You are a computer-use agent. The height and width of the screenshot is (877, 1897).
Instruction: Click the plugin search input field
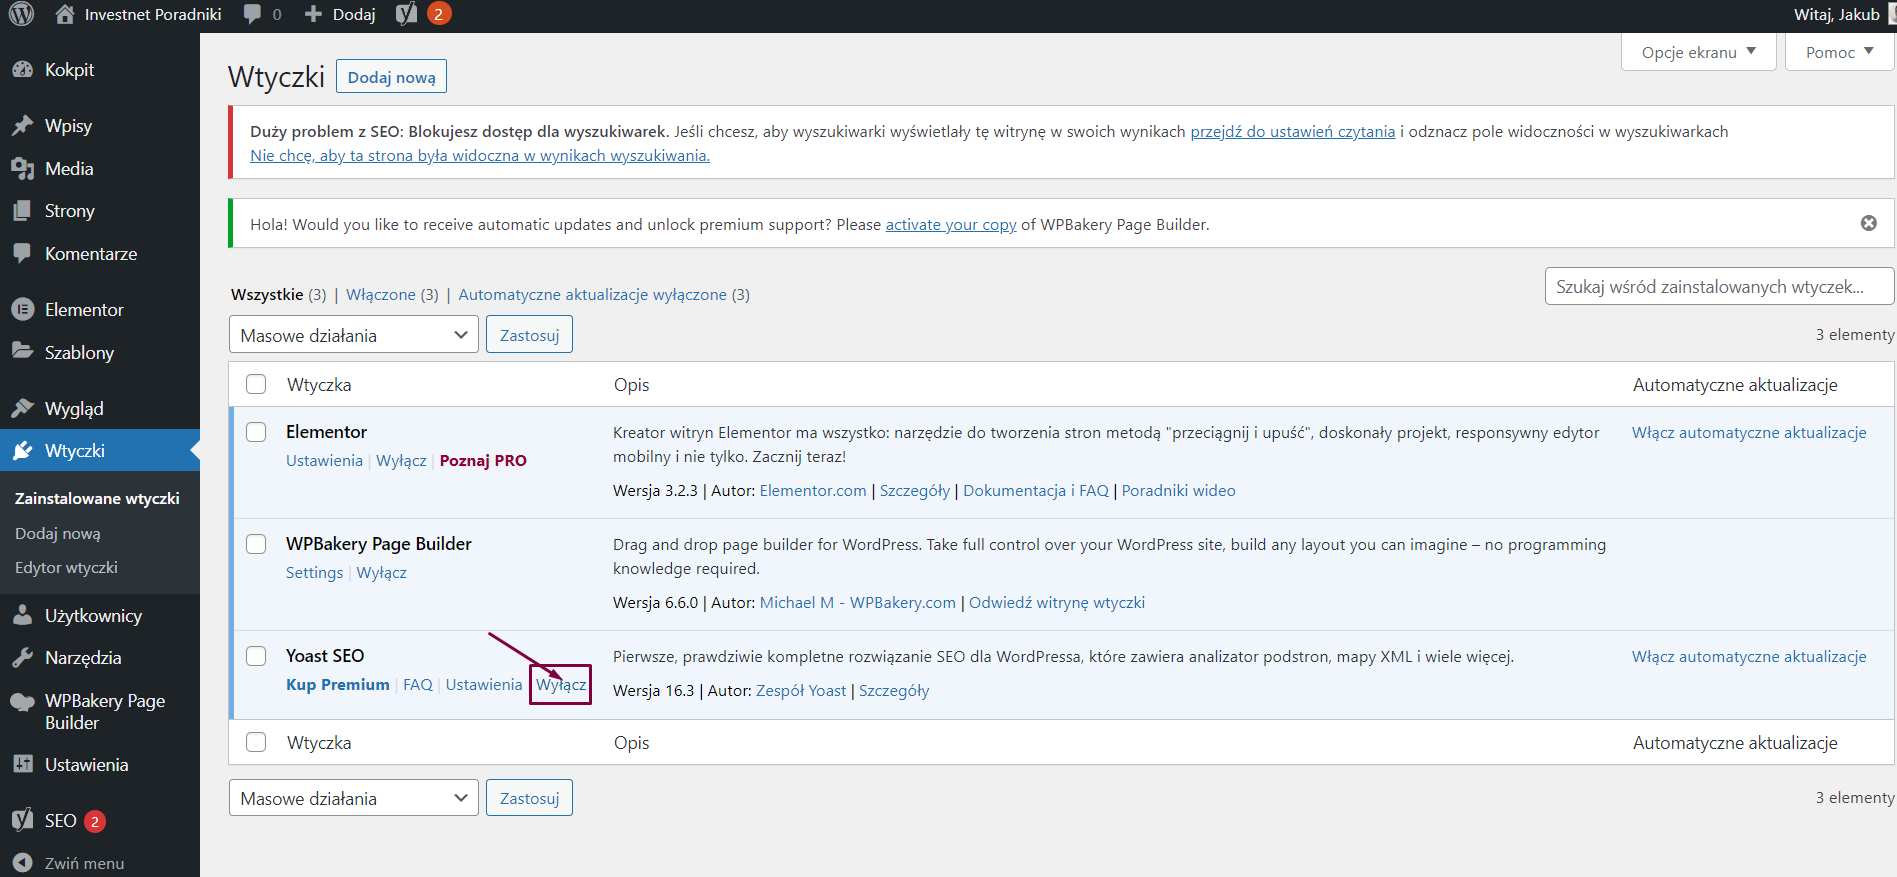(1718, 287)
